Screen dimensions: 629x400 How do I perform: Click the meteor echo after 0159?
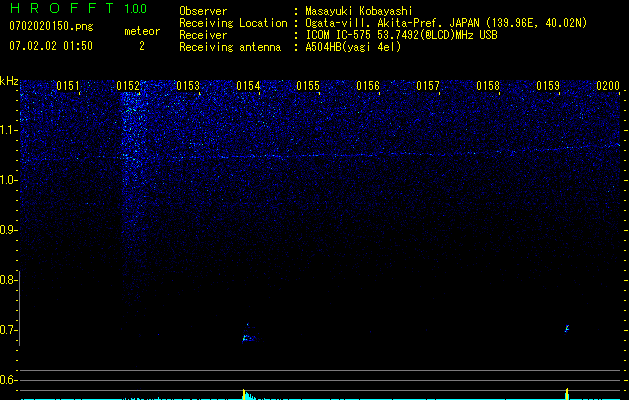[x=567, y=329]
